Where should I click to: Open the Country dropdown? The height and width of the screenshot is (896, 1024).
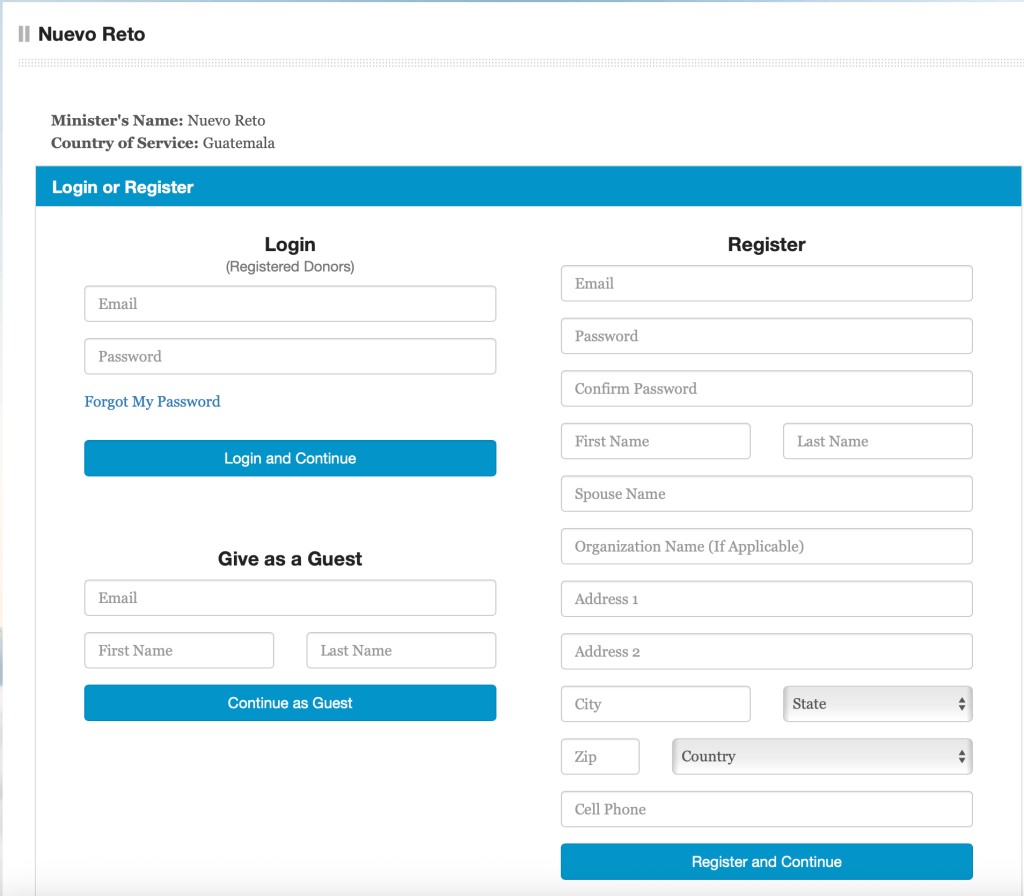(821, 757)
